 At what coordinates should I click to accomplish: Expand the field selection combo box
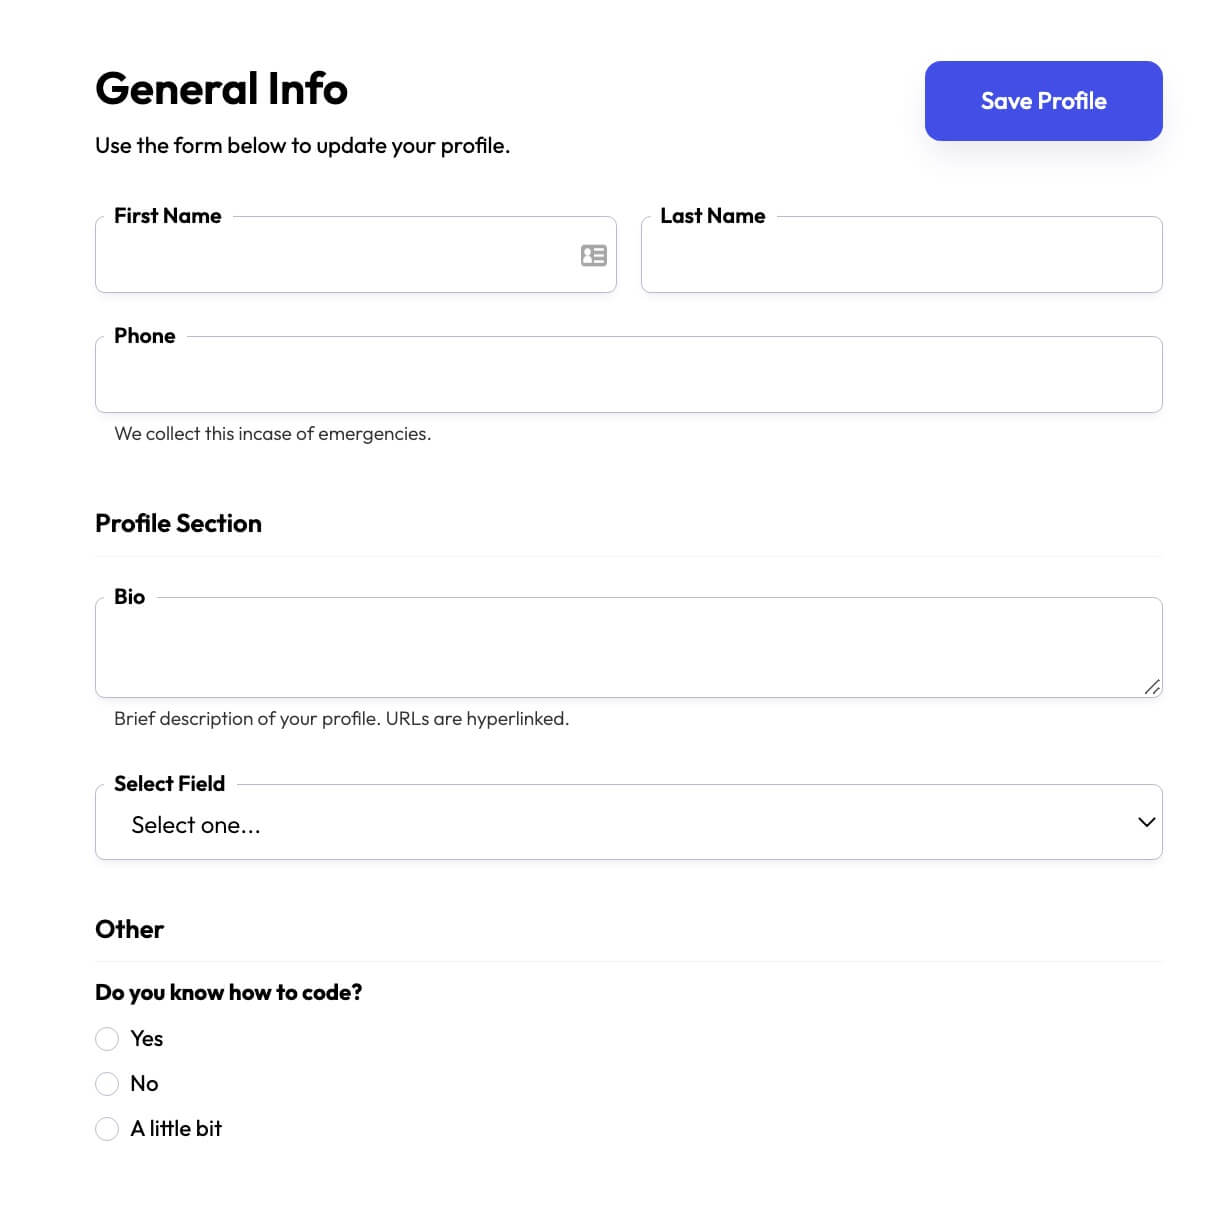point(628,822)
